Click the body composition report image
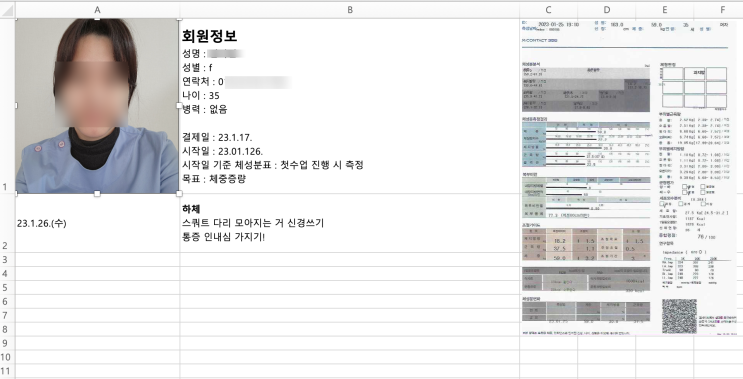 [629, 178]
